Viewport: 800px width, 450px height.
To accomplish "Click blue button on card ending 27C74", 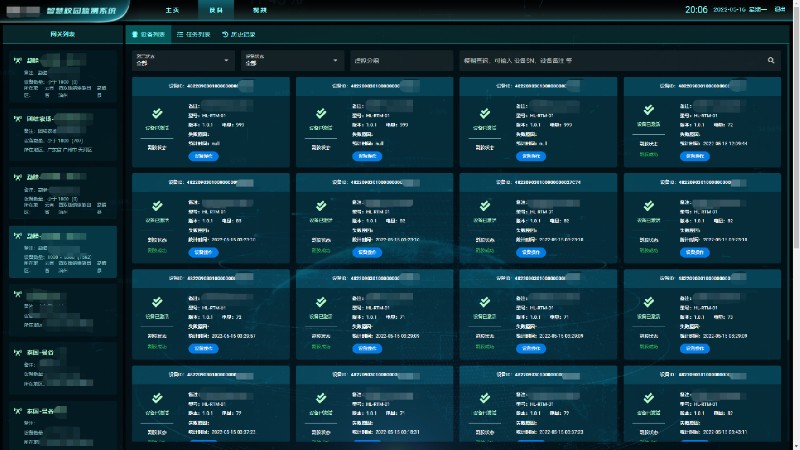I will (x=531, y=253).
